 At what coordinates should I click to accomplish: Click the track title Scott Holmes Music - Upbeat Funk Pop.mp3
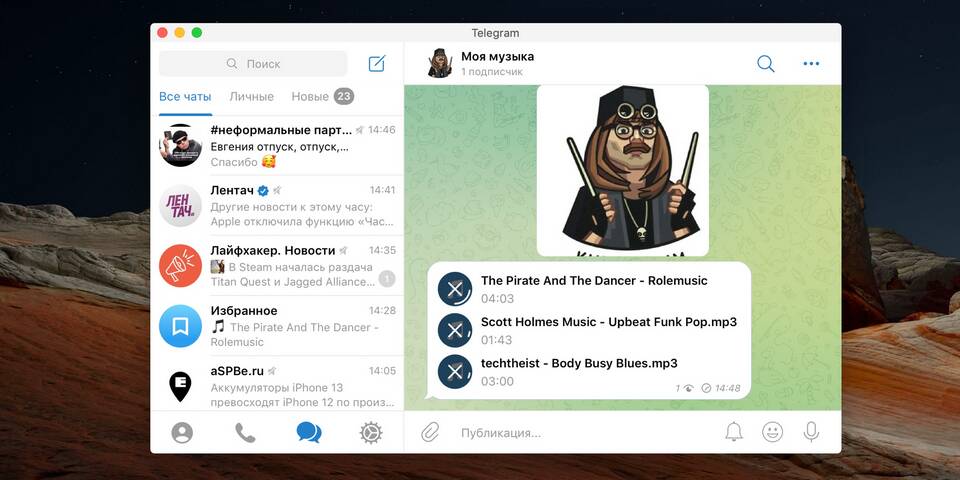pyautogui.click(x=609, y=321)
